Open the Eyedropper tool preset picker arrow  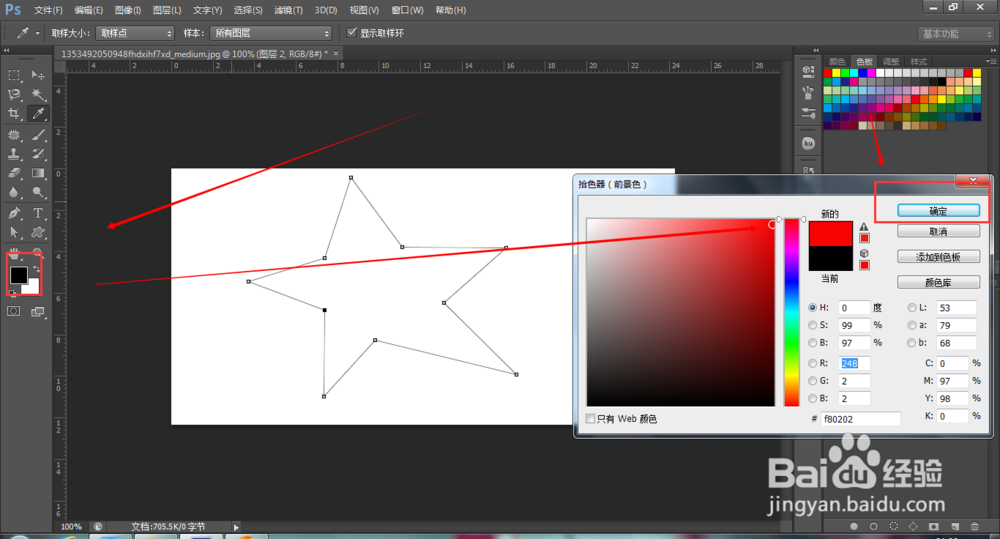tap(37, 33)
